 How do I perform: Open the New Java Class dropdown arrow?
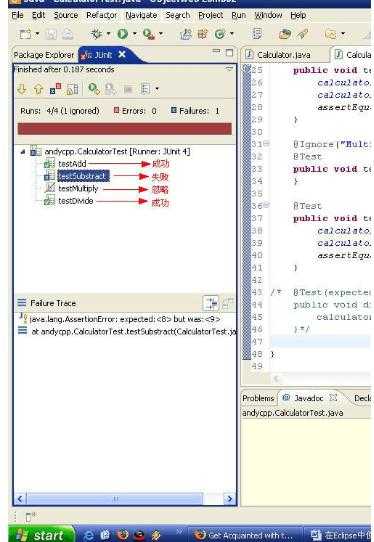click(x=232, y=34)
